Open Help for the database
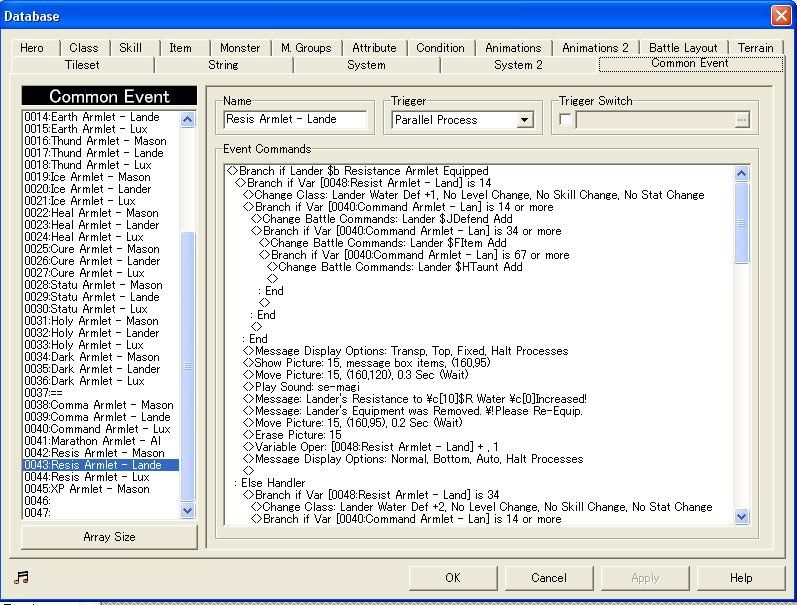The width and height of the screenshot is (797, 605). pyautogui.click(x=741, y=578)
